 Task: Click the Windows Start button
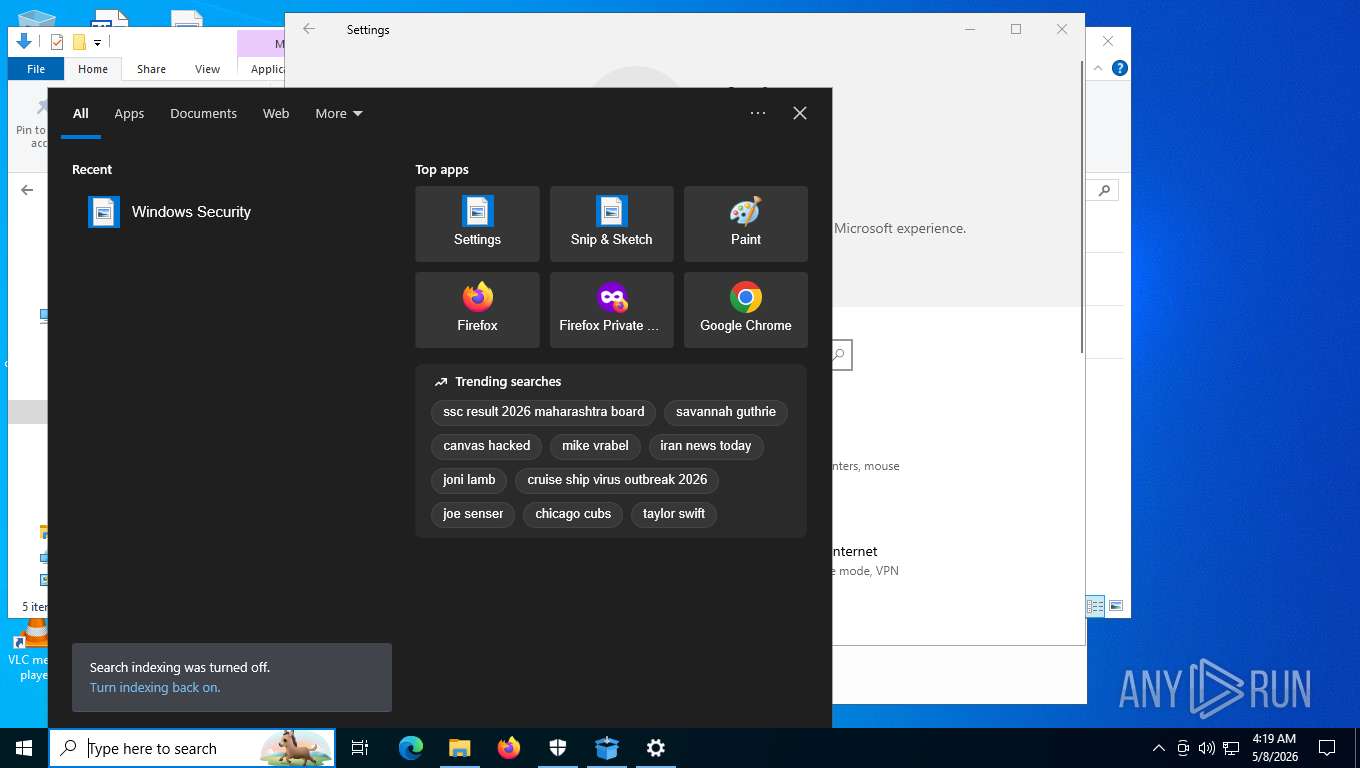tap(24, 748)
